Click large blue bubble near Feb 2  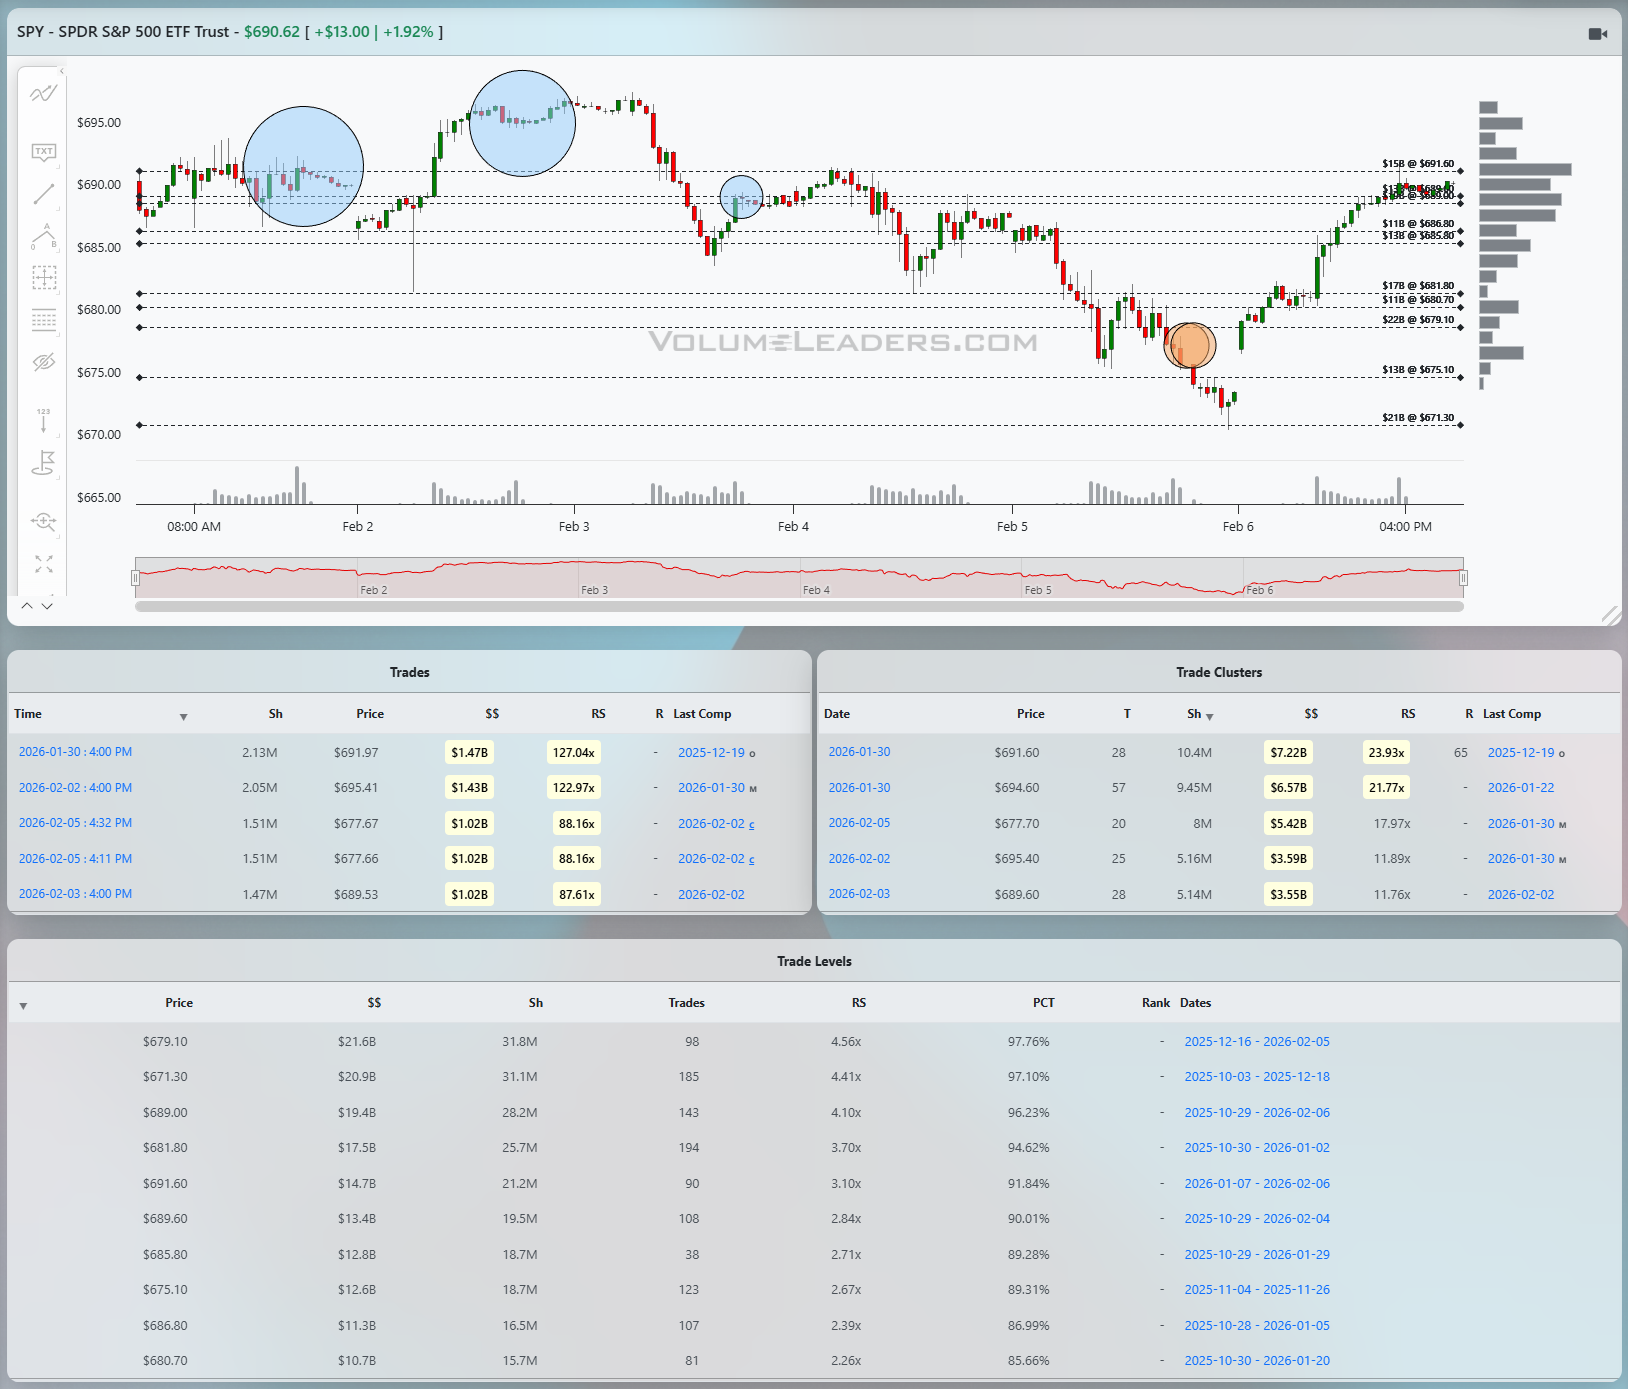click(x=303, y=166)
